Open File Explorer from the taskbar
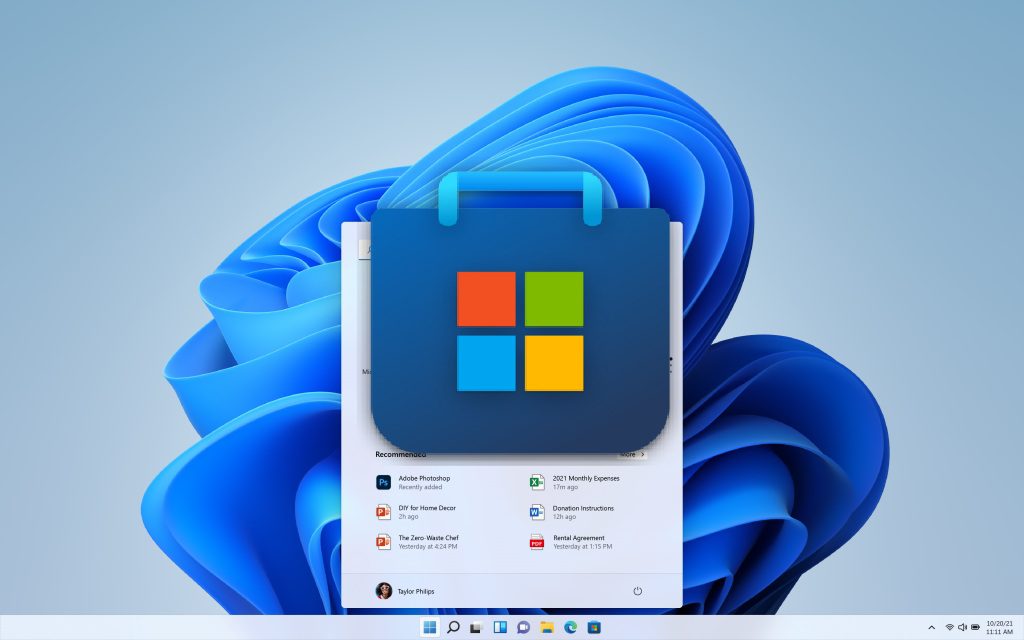 547,628
